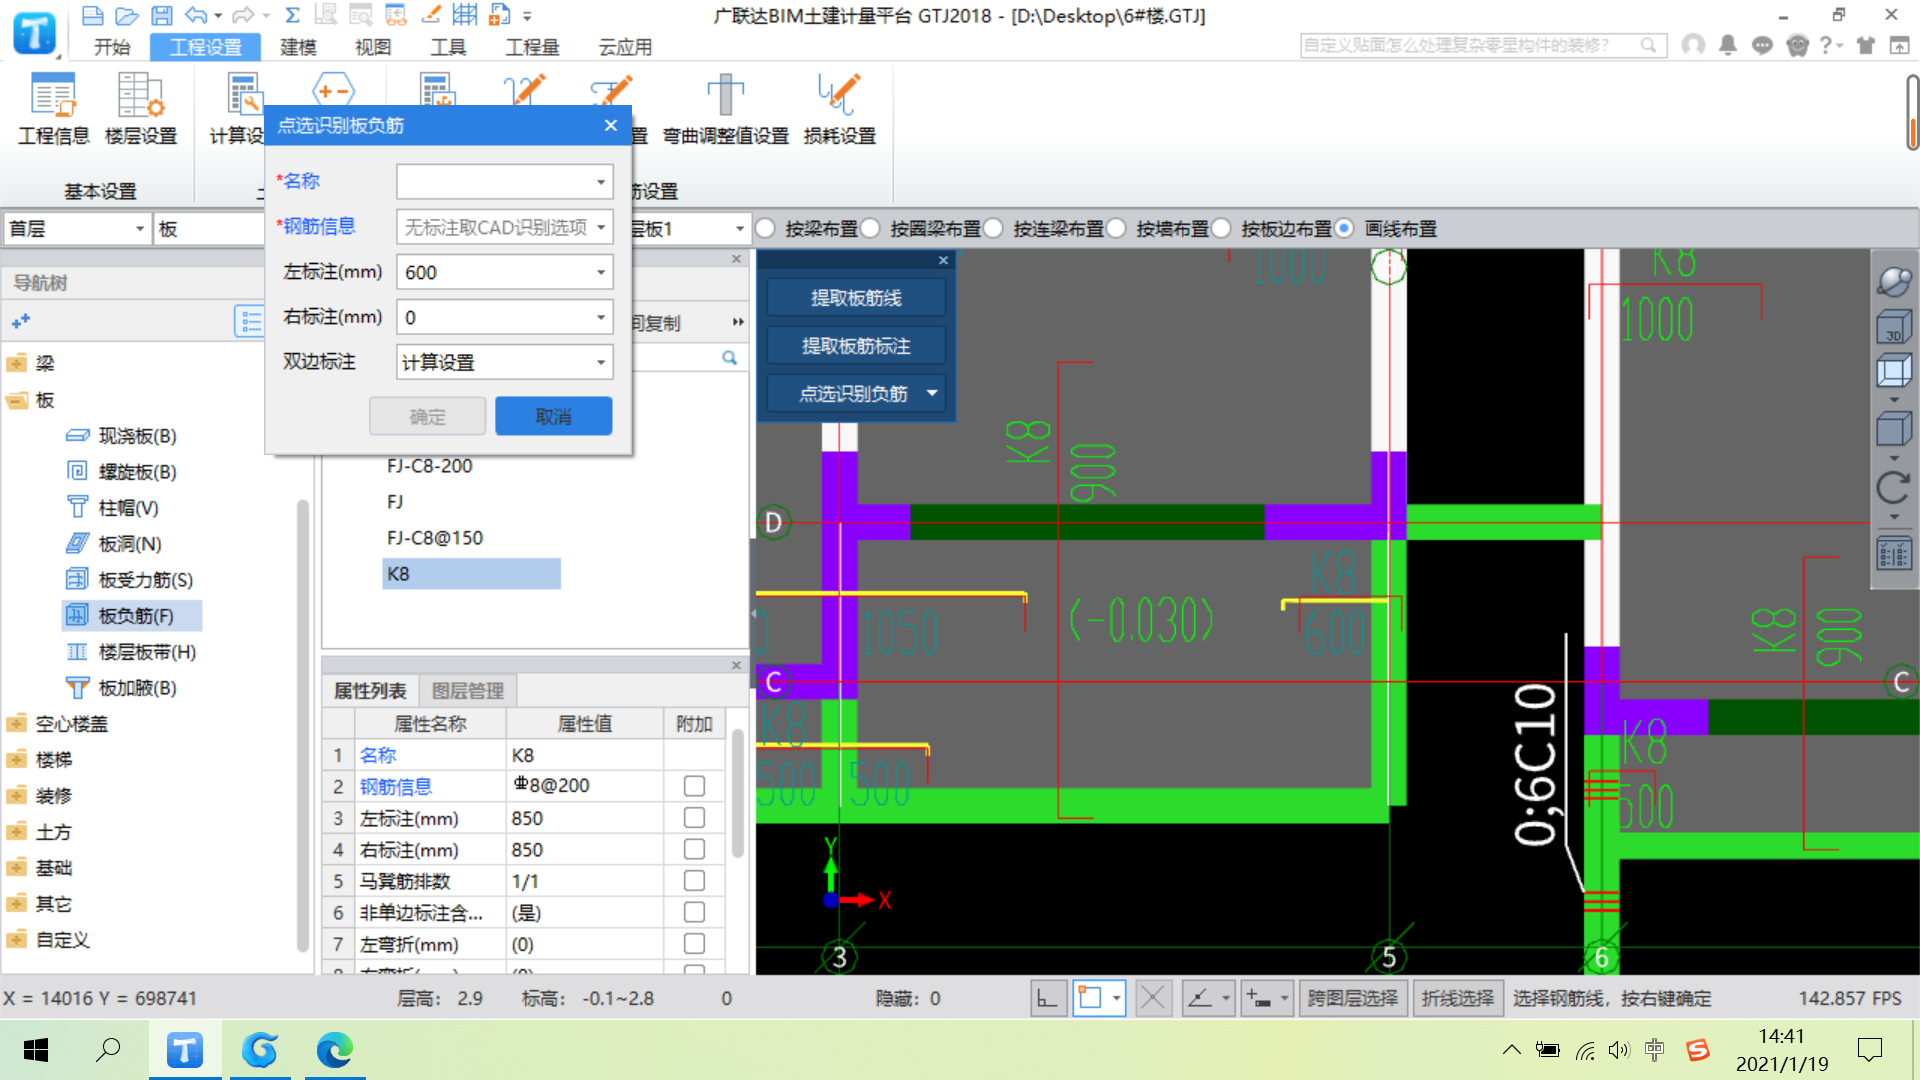Click the rotate view icon on right toolbar

click(1893, 488)
